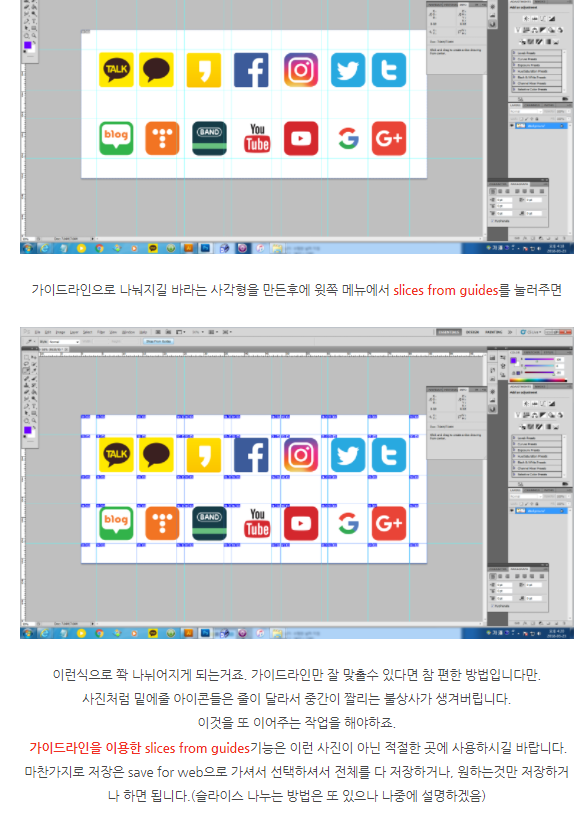Screen dimensions: 579x822
Task: Toggle the Hyphenate checkbox in lower Paragraph panel
Action: pos(492,606)
